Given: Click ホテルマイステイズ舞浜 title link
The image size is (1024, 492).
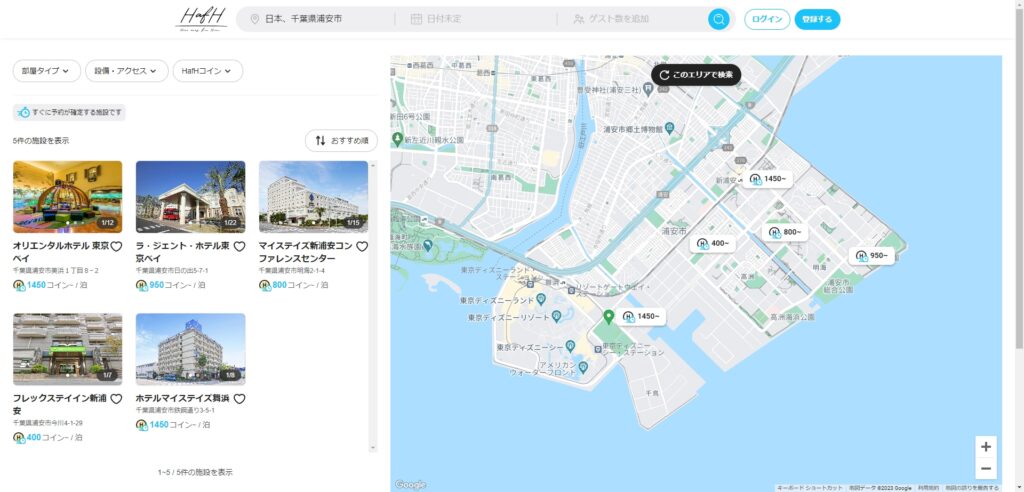Looking at the screenshot, I should [x=182, y=398].
